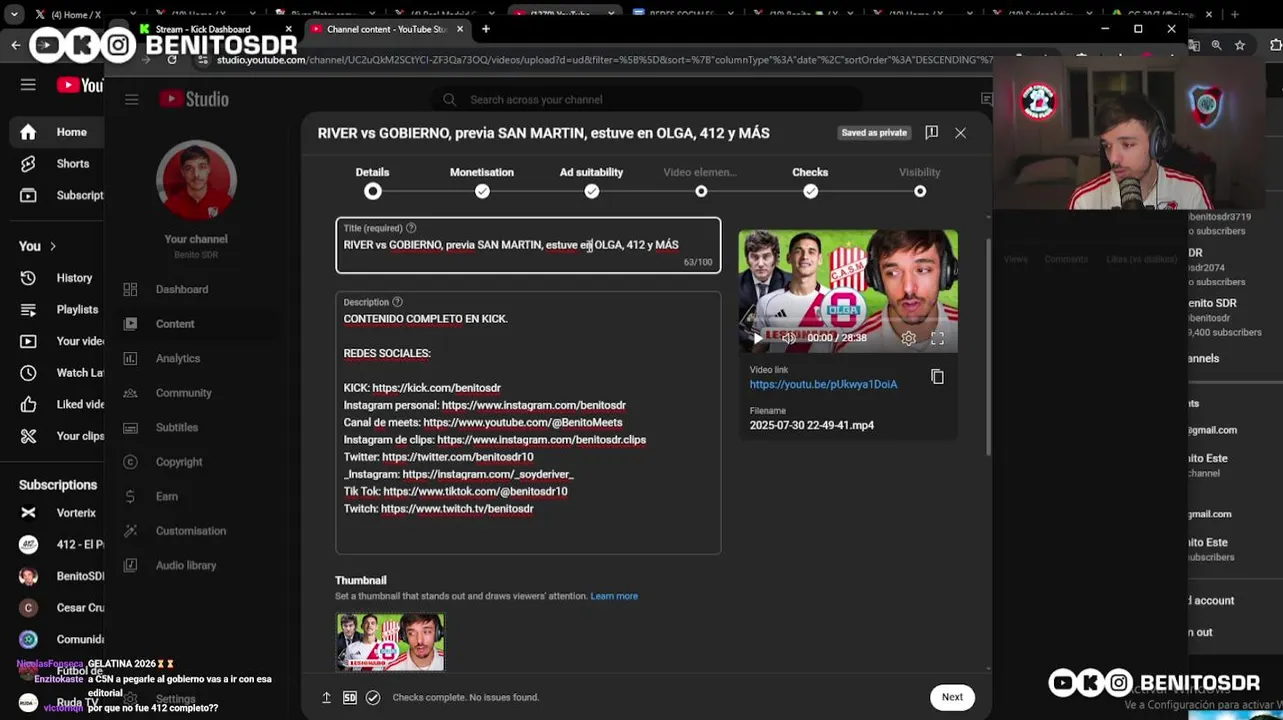Open History in the YouTube guide
Screen dimensions: 1283x720
tap(55, 278)
